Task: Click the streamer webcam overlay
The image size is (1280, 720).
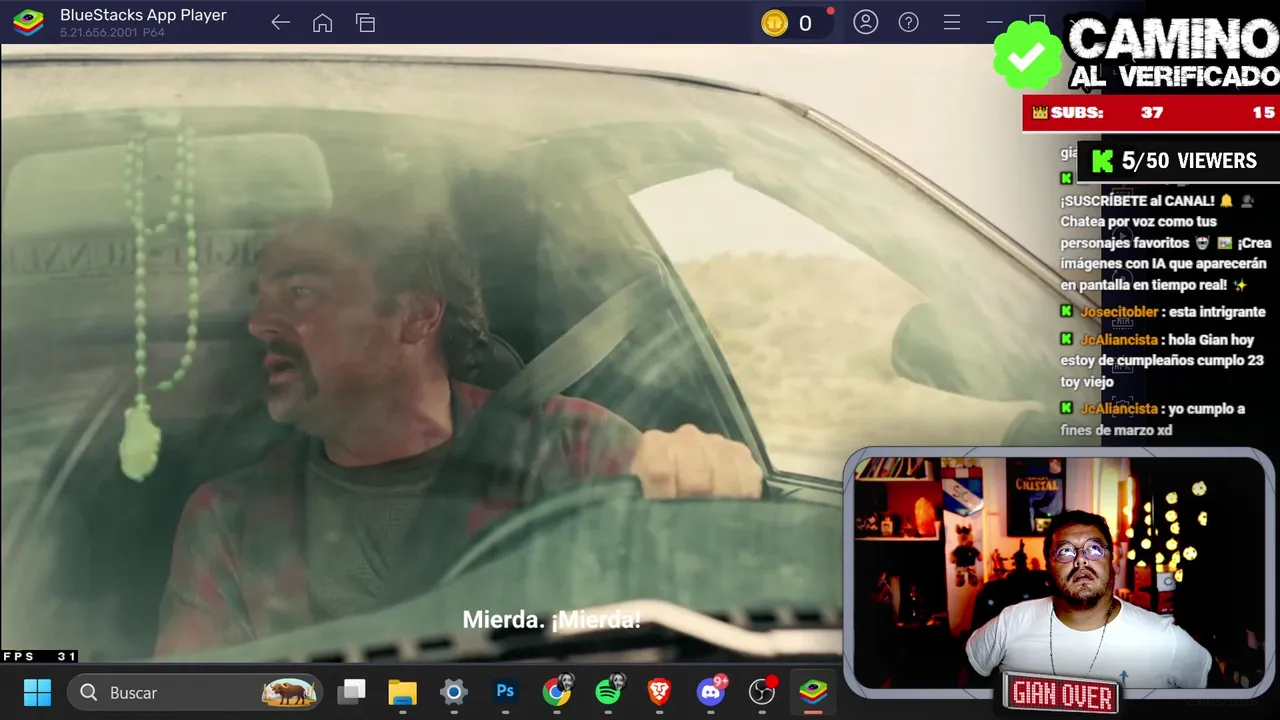Action: (x=1058, y=572)
